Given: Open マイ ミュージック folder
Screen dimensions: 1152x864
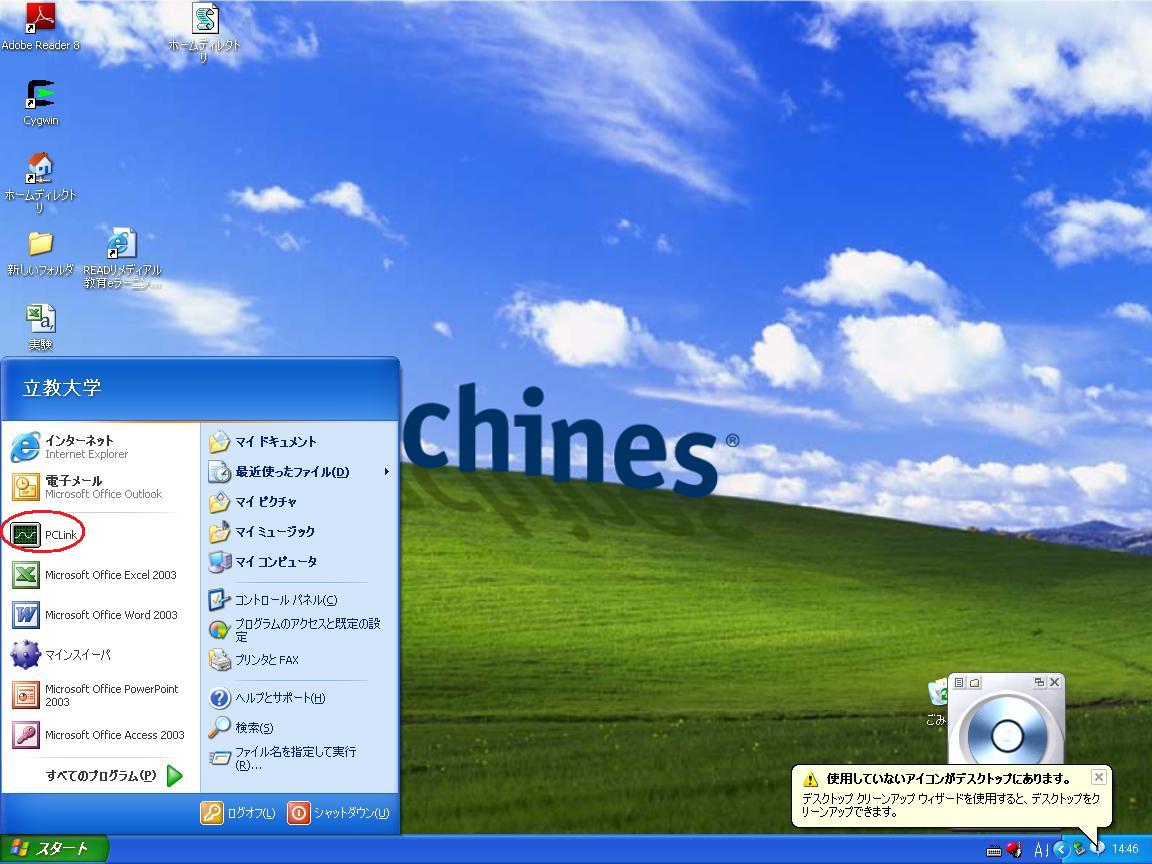Looking at the screenshot, I should [299, 532].
